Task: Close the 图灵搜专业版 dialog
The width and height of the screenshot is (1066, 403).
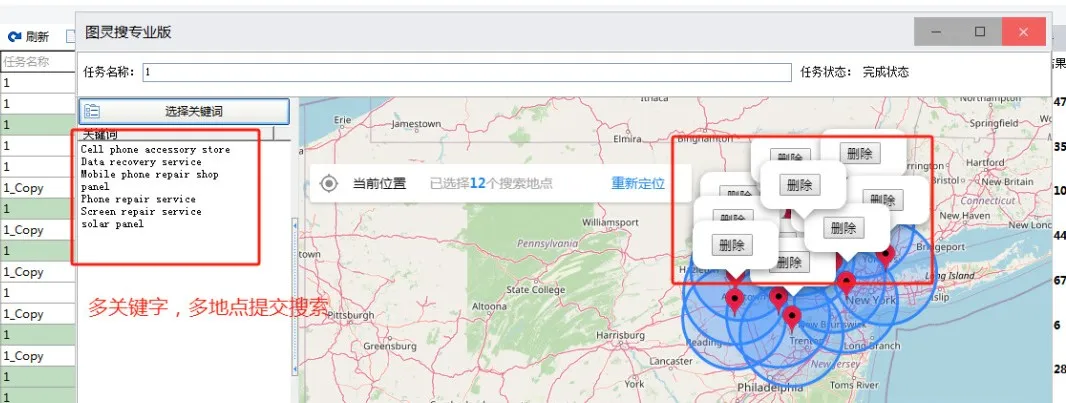Action: (1023, 32)
